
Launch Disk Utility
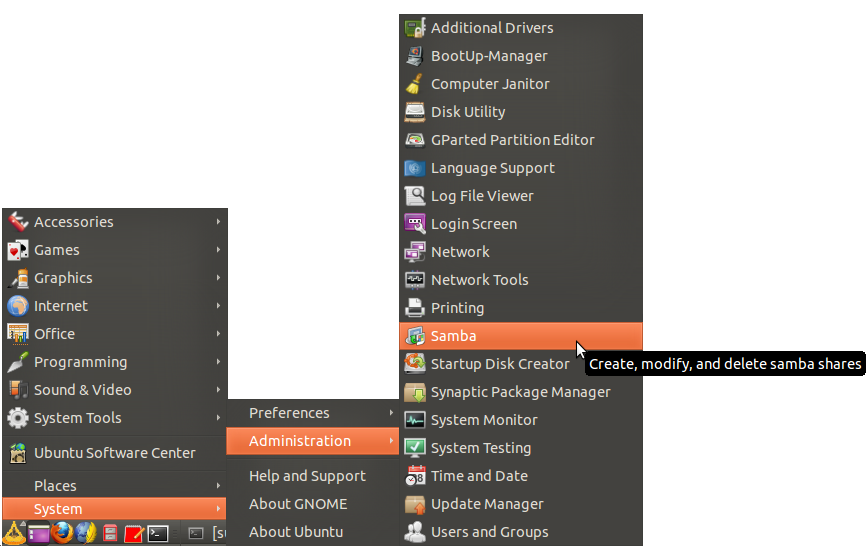pyautogui.click(x=520, y=112)
